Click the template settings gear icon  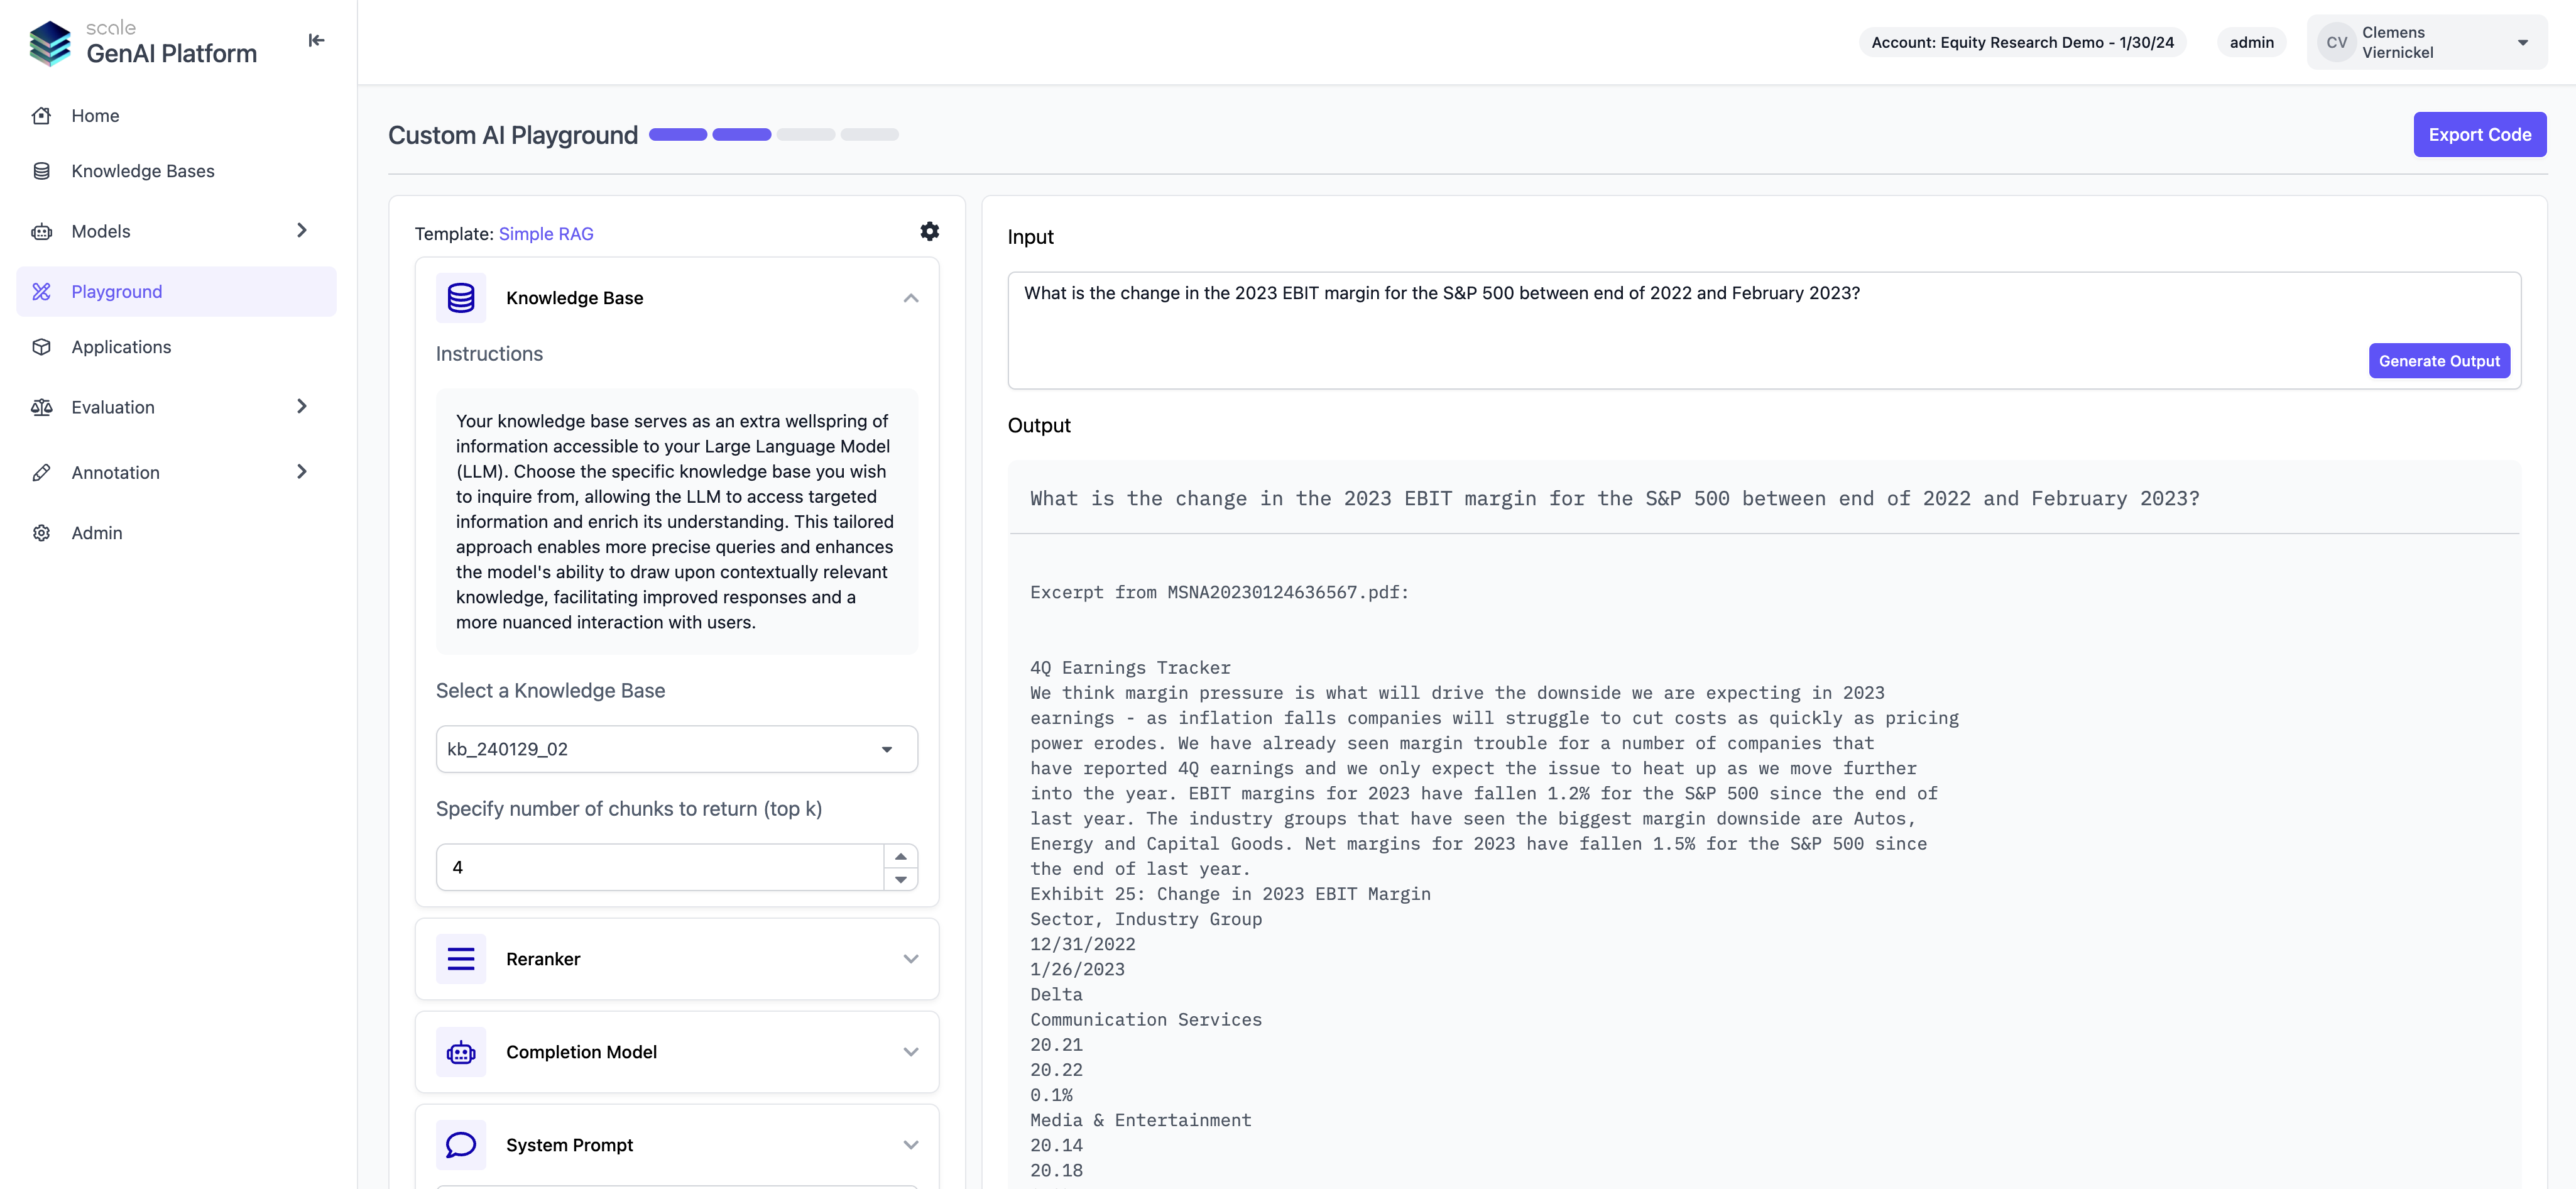tap(929, 232)
